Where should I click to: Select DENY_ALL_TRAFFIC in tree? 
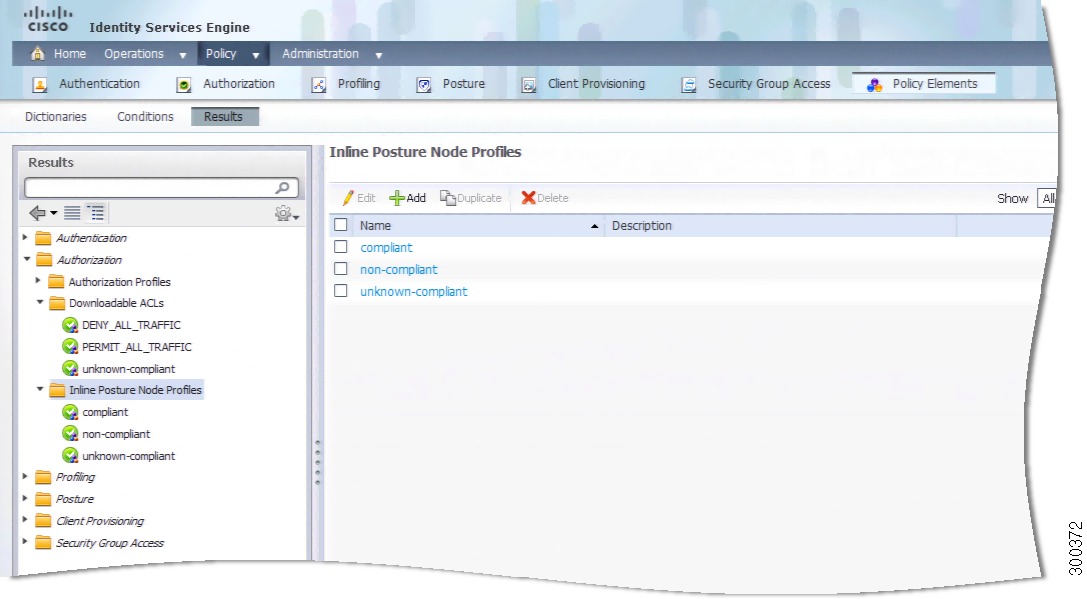tap(131, 325)
